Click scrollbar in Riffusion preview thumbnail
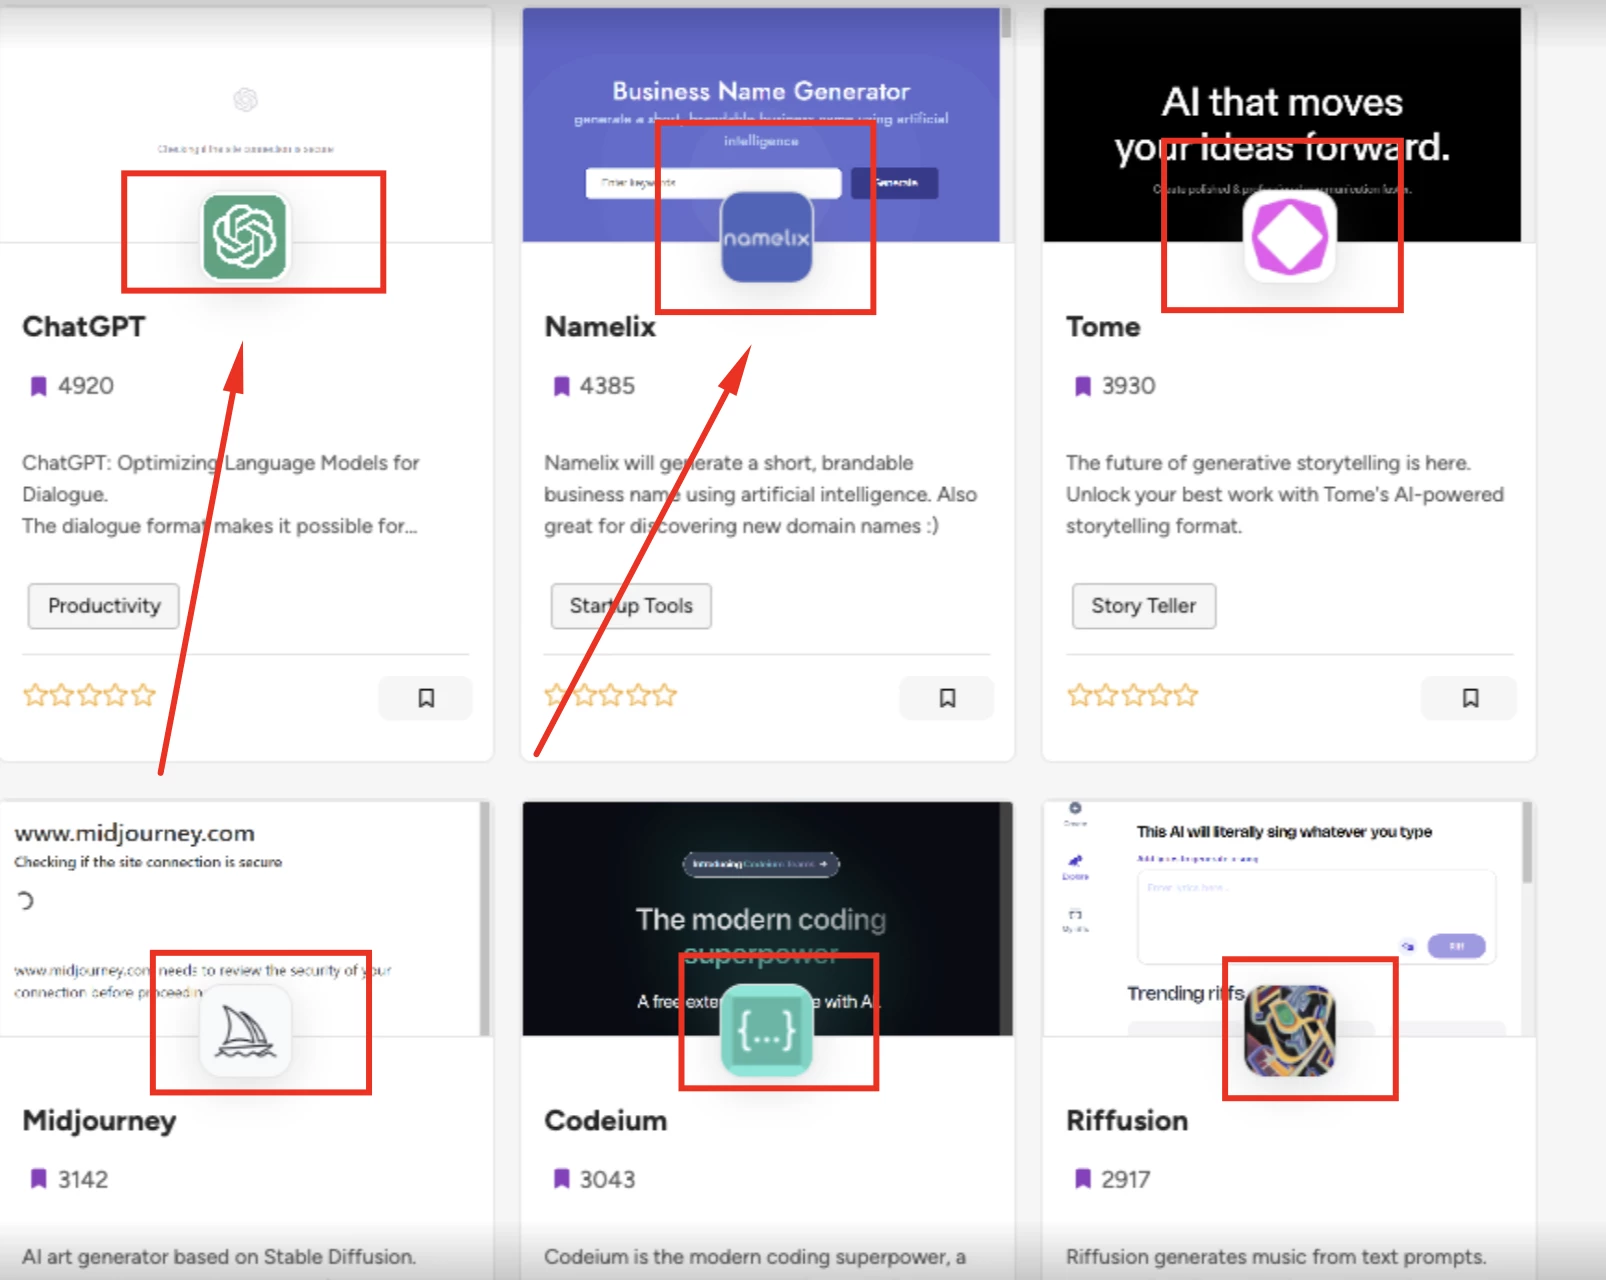This screenshot has width=1606, height=1280. click(x=1527, y=842)
